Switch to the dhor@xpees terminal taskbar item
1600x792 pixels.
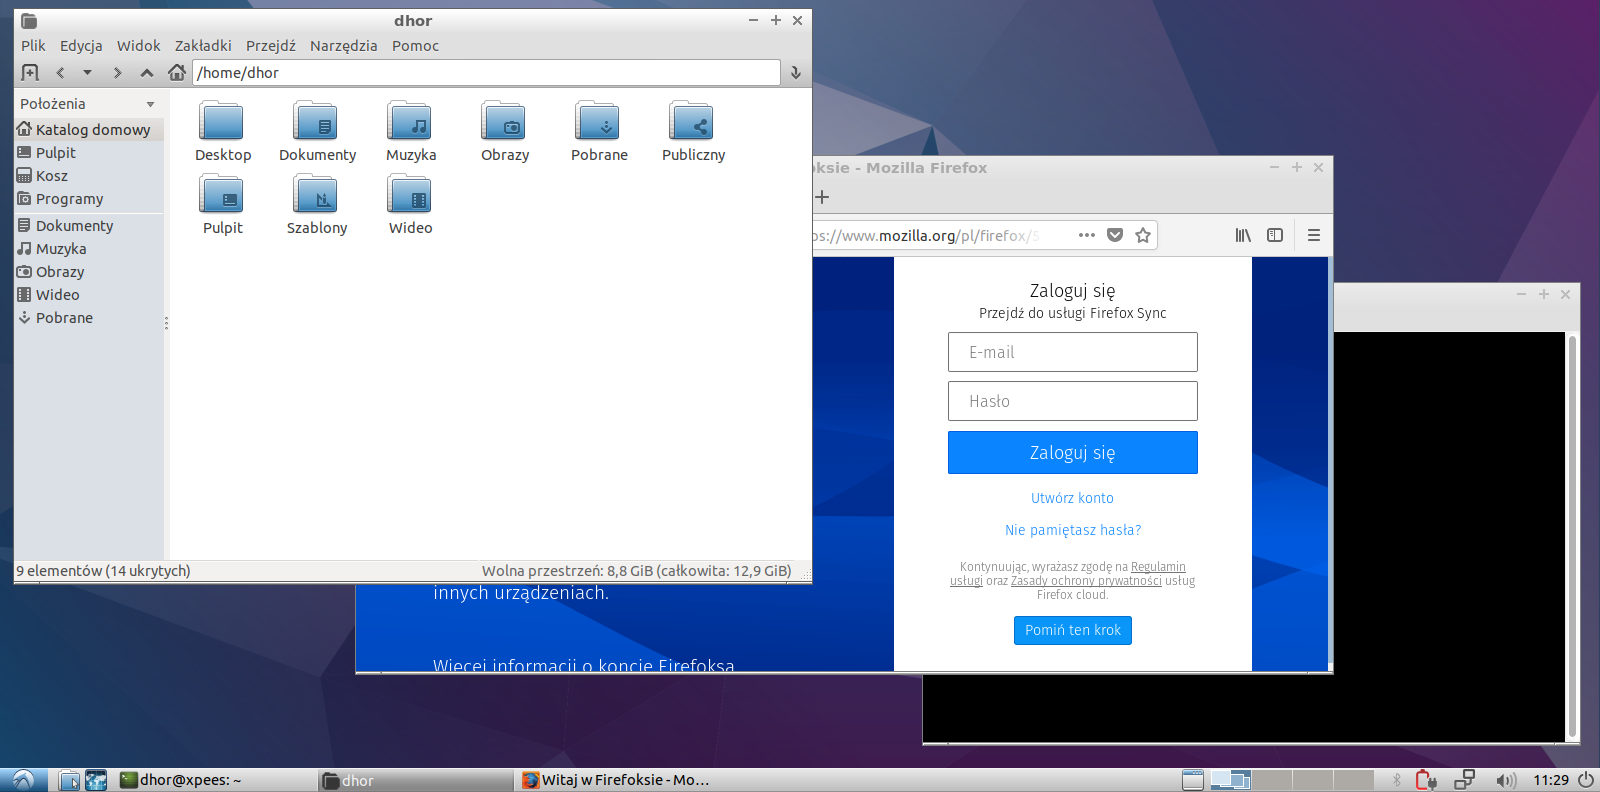[x=215, y=780]
